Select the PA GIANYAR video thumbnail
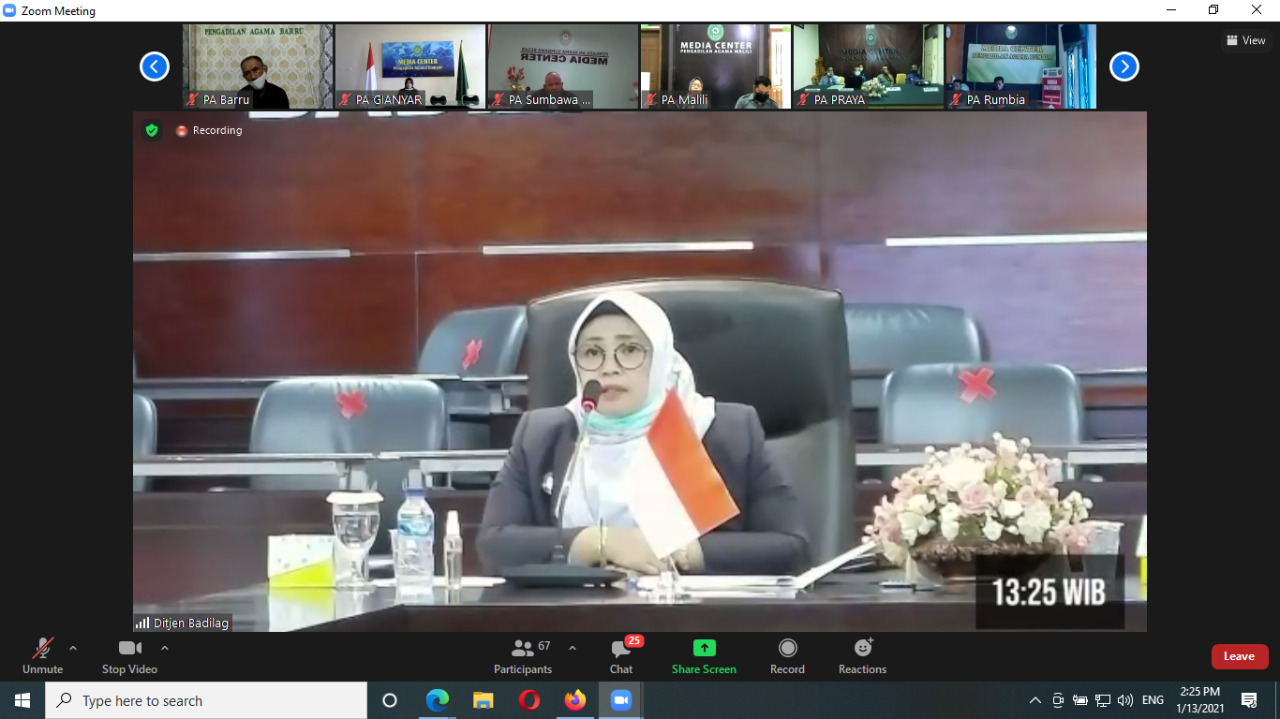Viewport: 1280px width, 719px height. click(x=410, y=66)
